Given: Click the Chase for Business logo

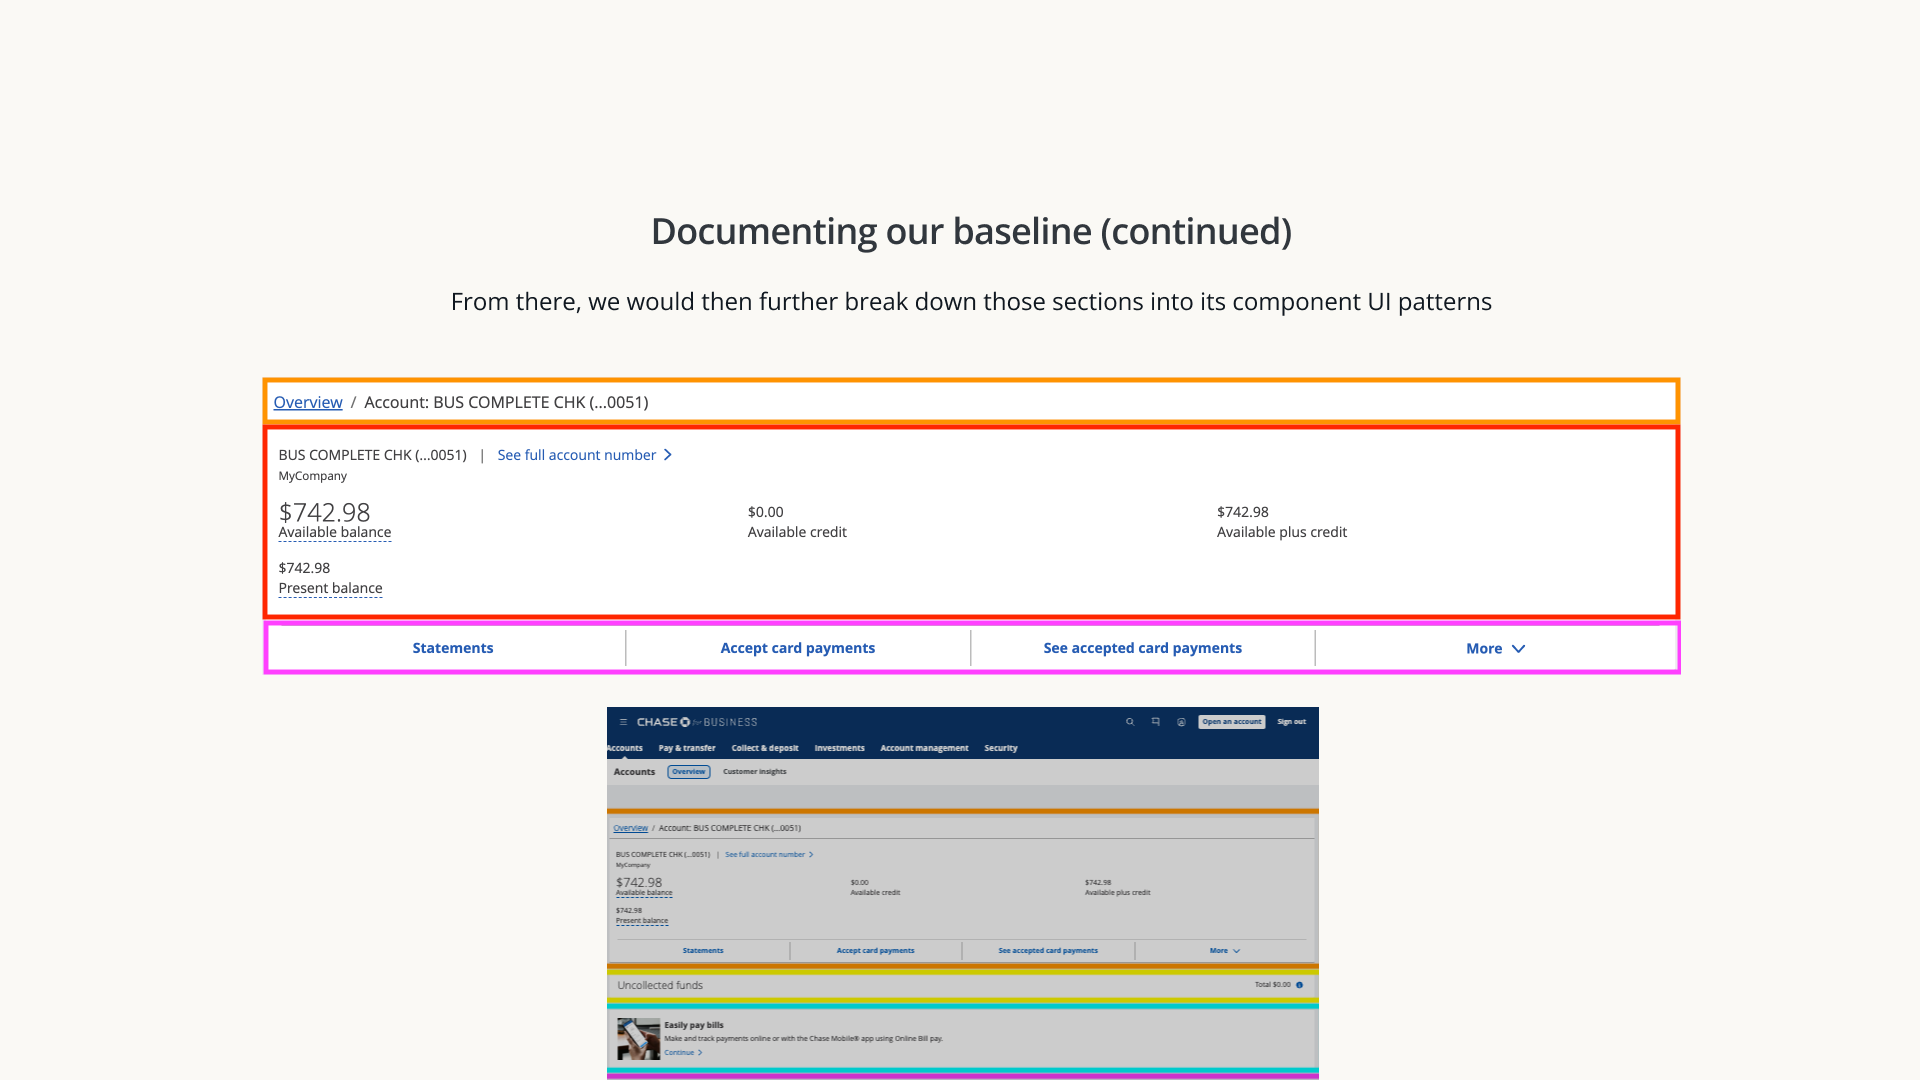Looking at the screenshot, I should tap(697, 722).
